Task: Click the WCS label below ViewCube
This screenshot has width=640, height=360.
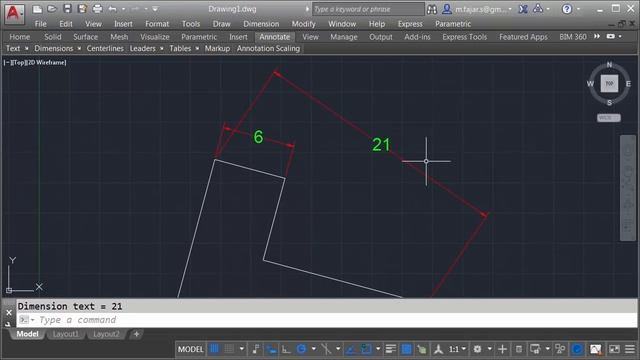Action: (609, 118)
